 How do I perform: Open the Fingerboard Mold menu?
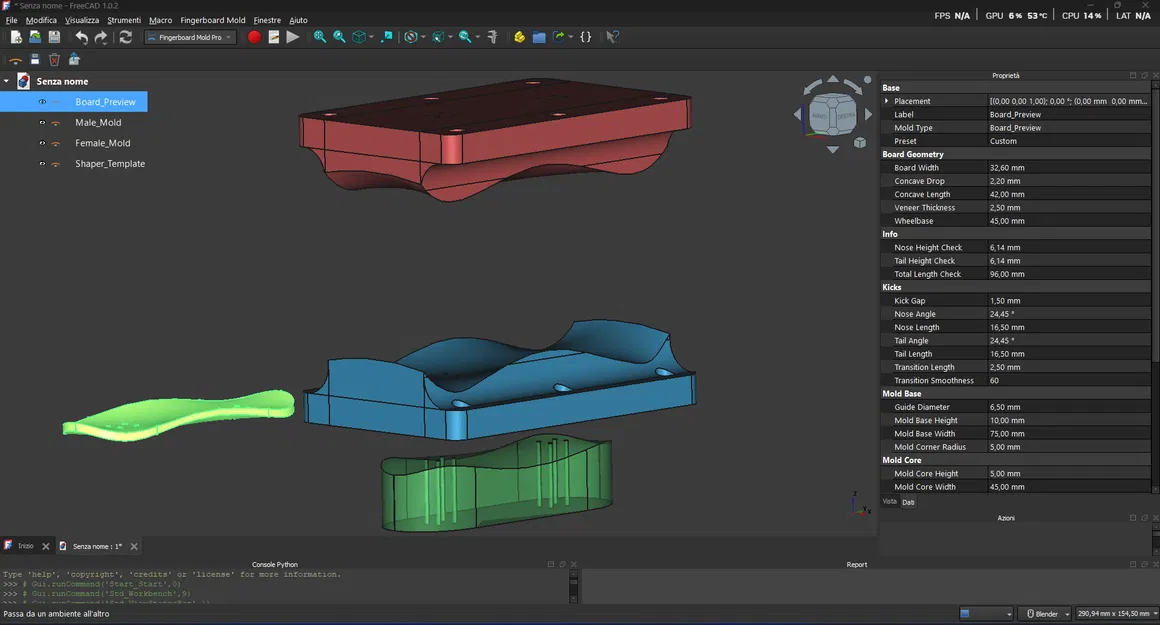214,20
